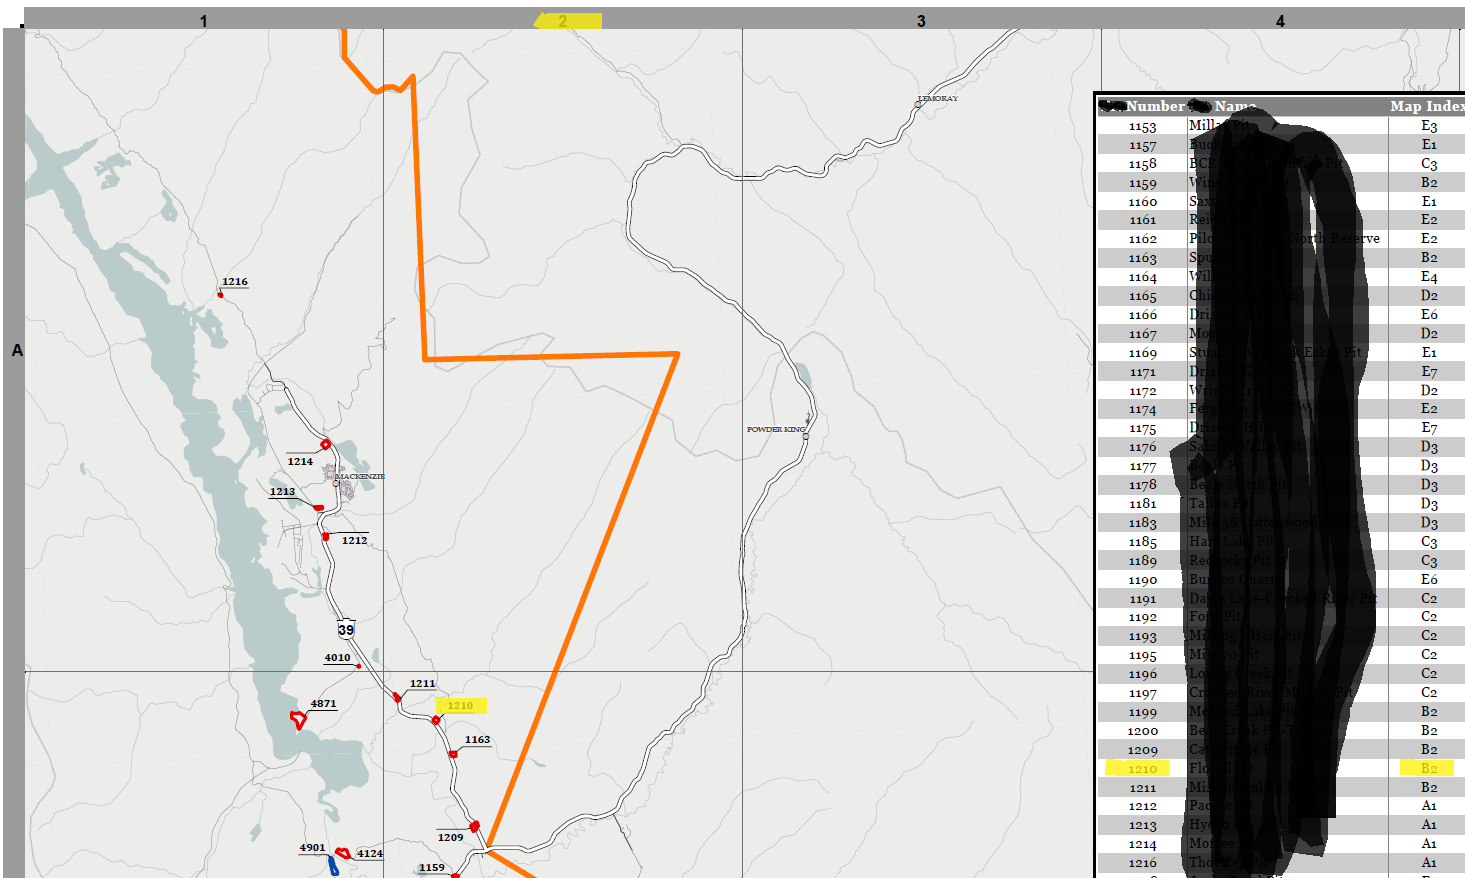
Task: Click the A1 map index for row 1214
Action: coord(1429,843)
